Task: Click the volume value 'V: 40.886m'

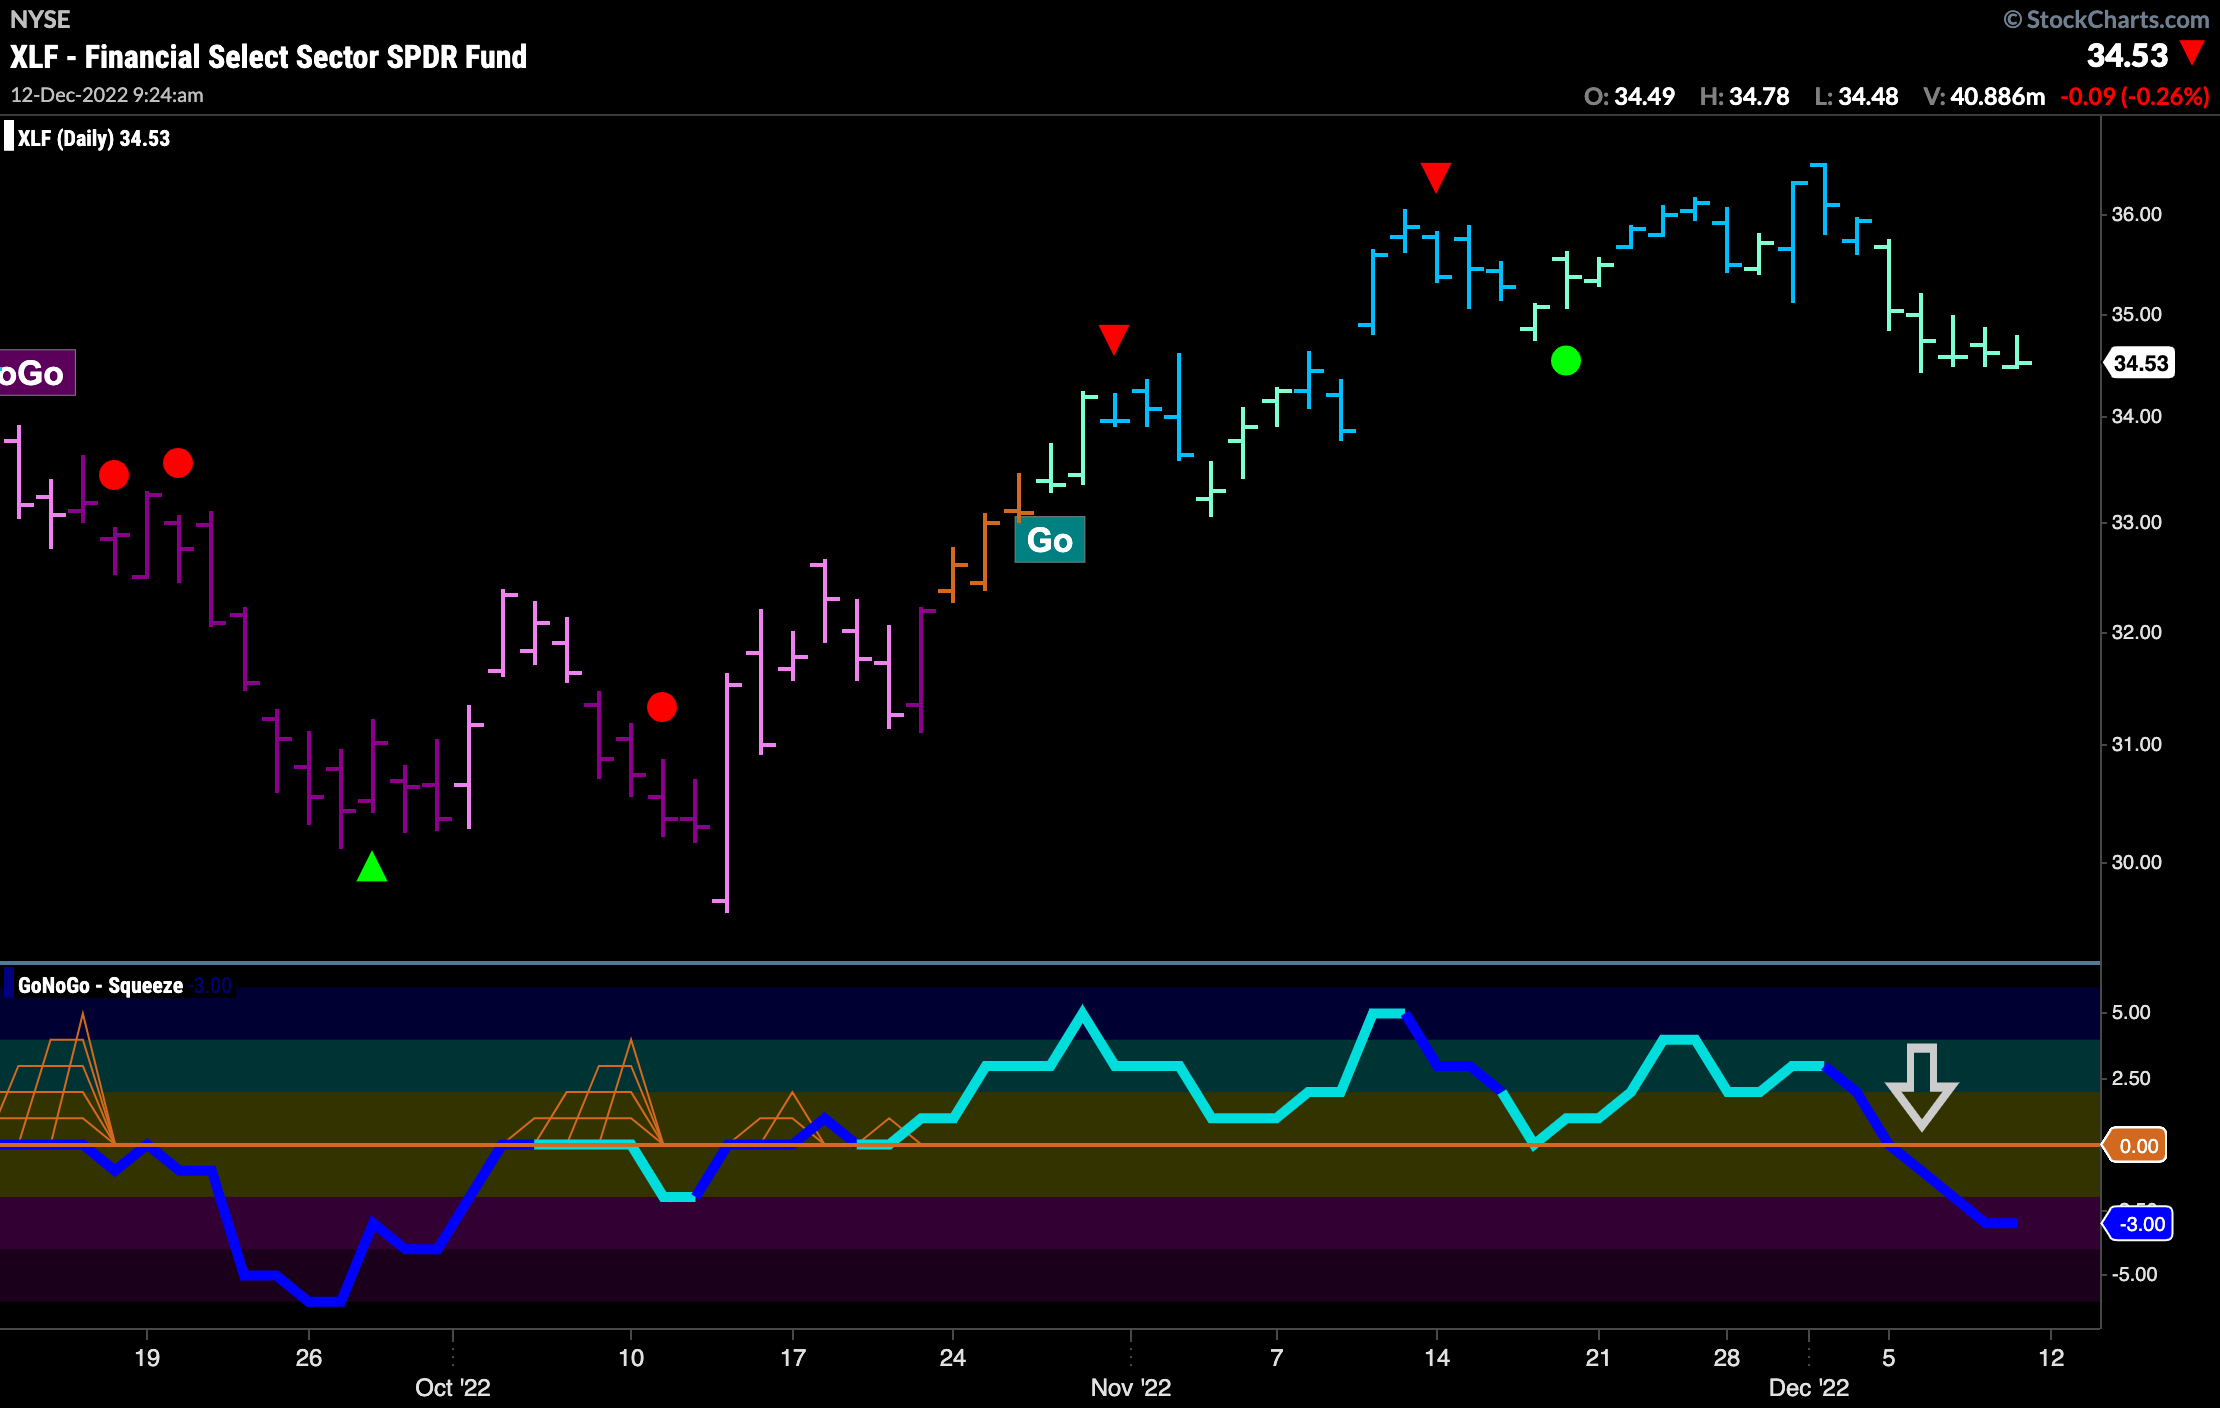Action: (x=1984, y=96)
